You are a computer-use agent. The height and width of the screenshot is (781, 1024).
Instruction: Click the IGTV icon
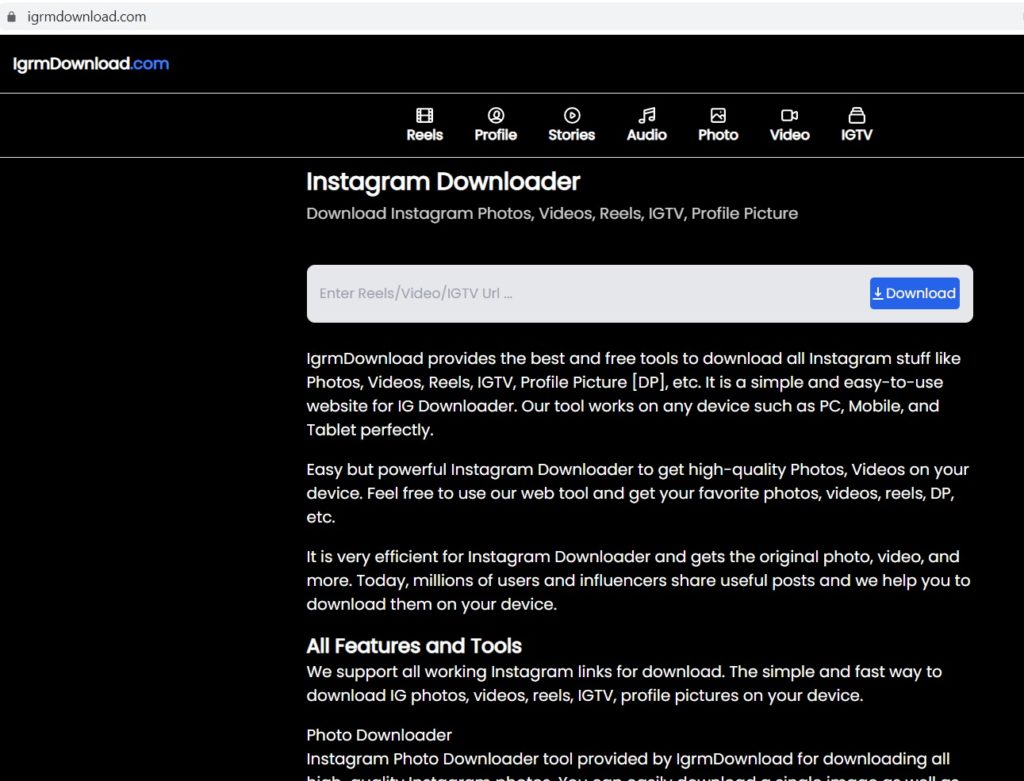(x=856, y=116)
